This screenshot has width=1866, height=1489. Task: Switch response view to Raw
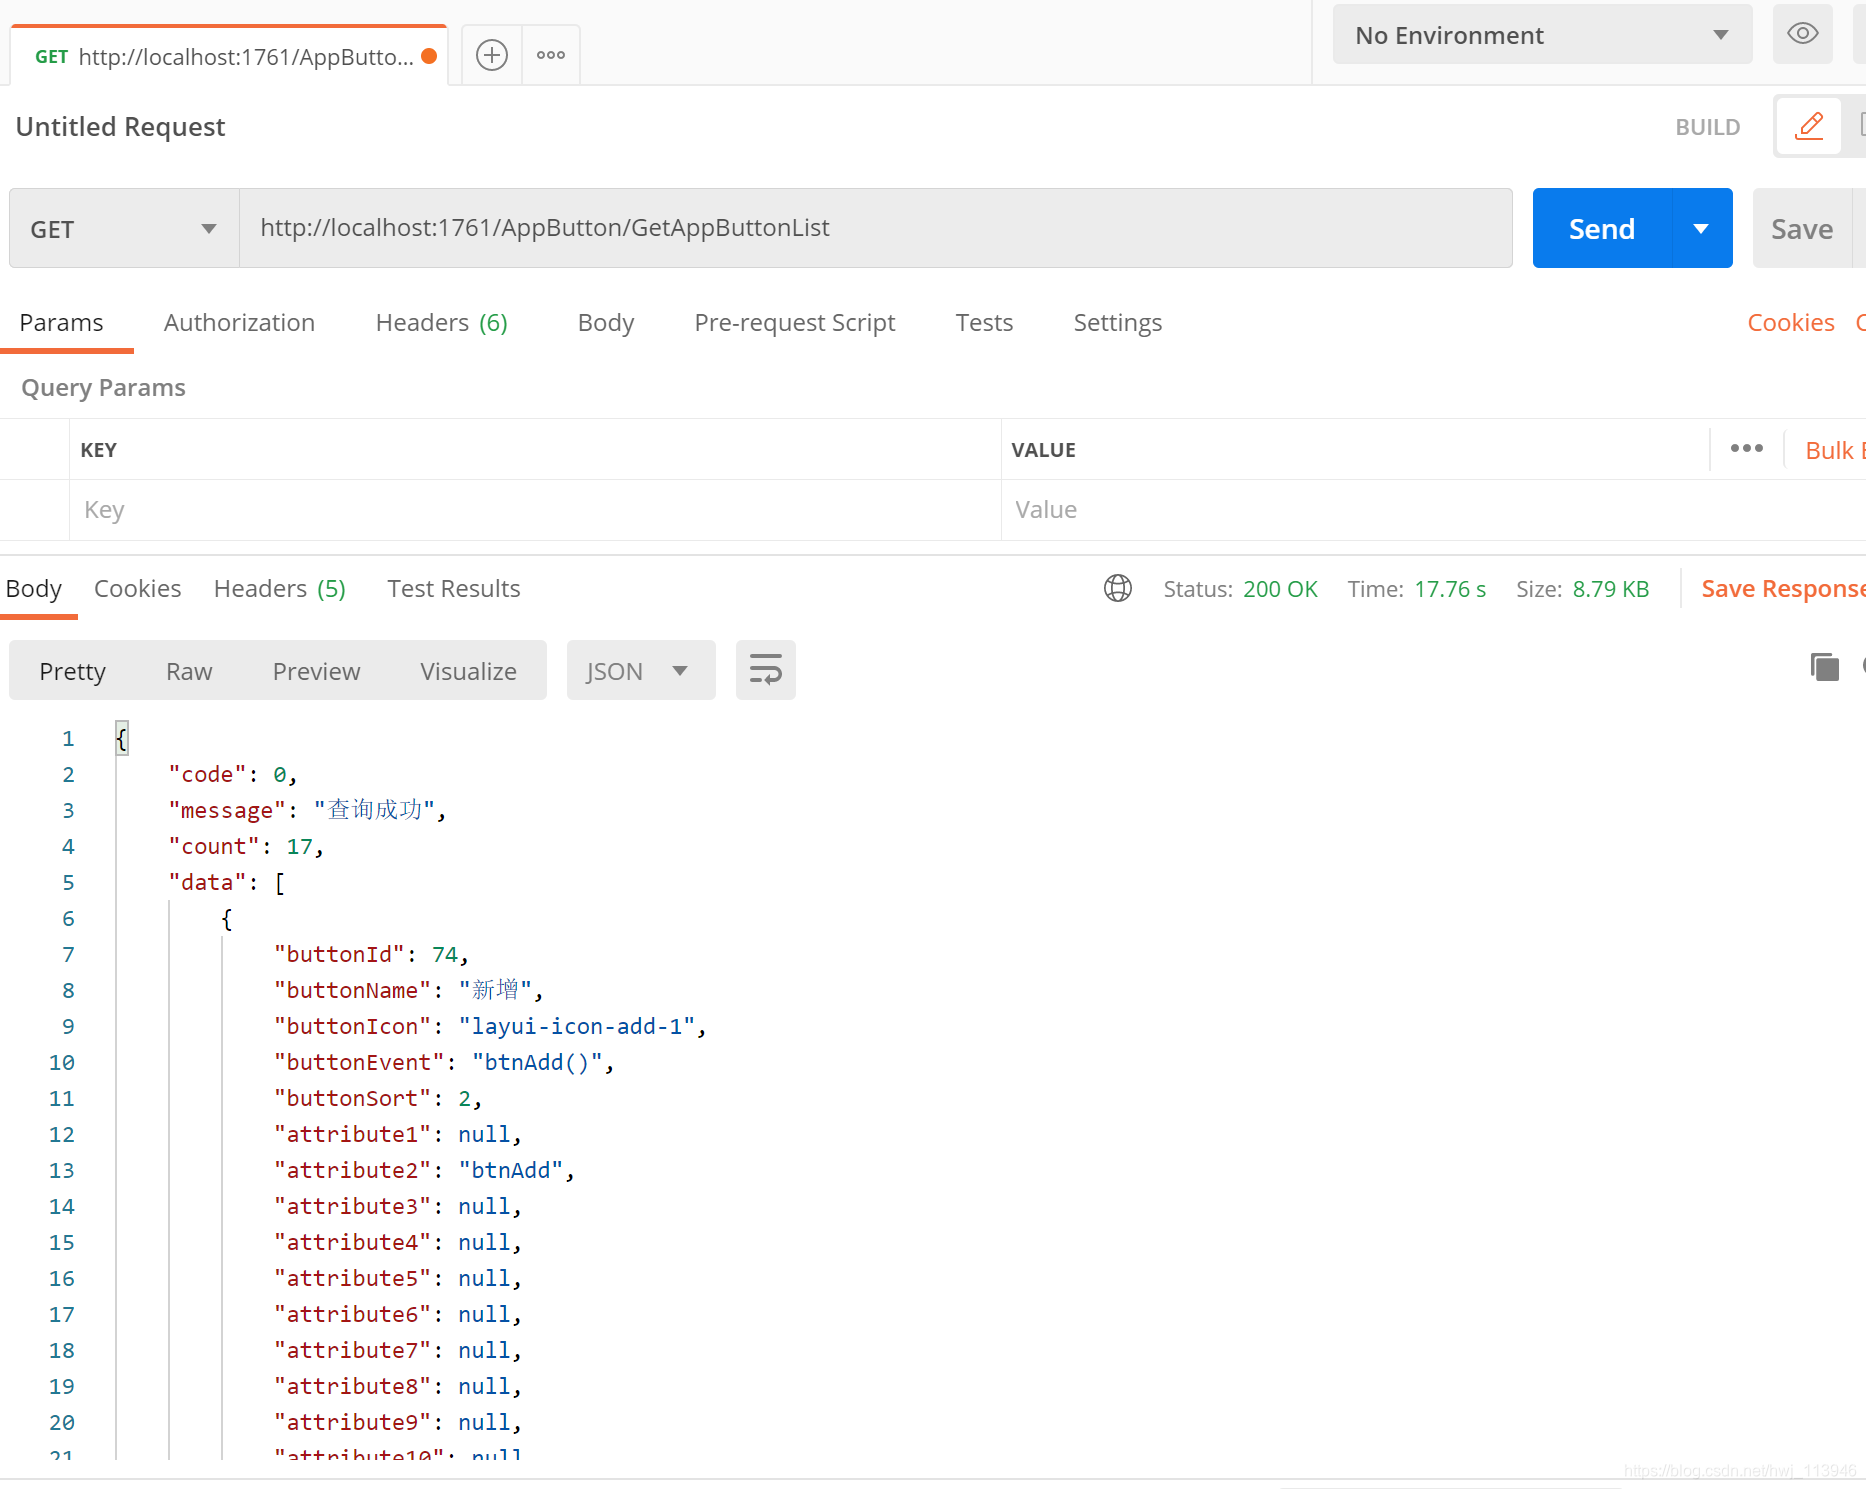point(189,670)
